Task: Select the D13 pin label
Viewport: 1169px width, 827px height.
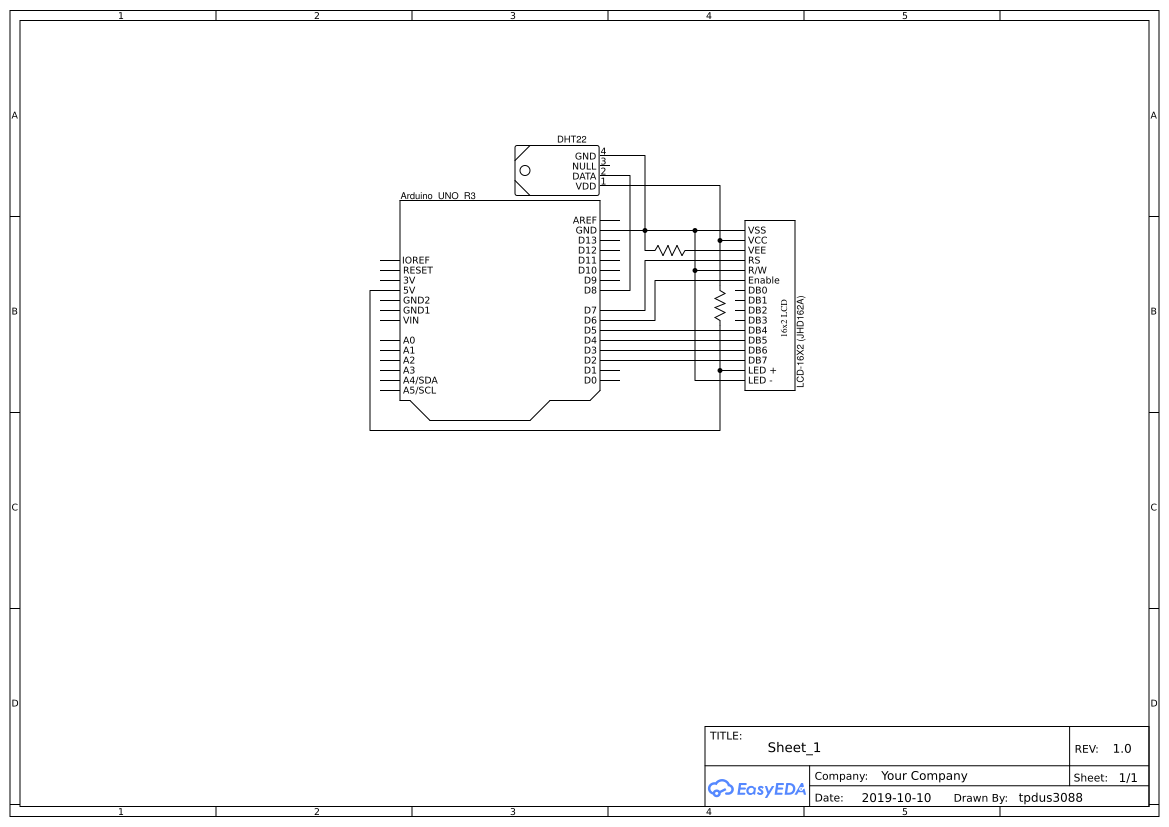Action: 587,241
